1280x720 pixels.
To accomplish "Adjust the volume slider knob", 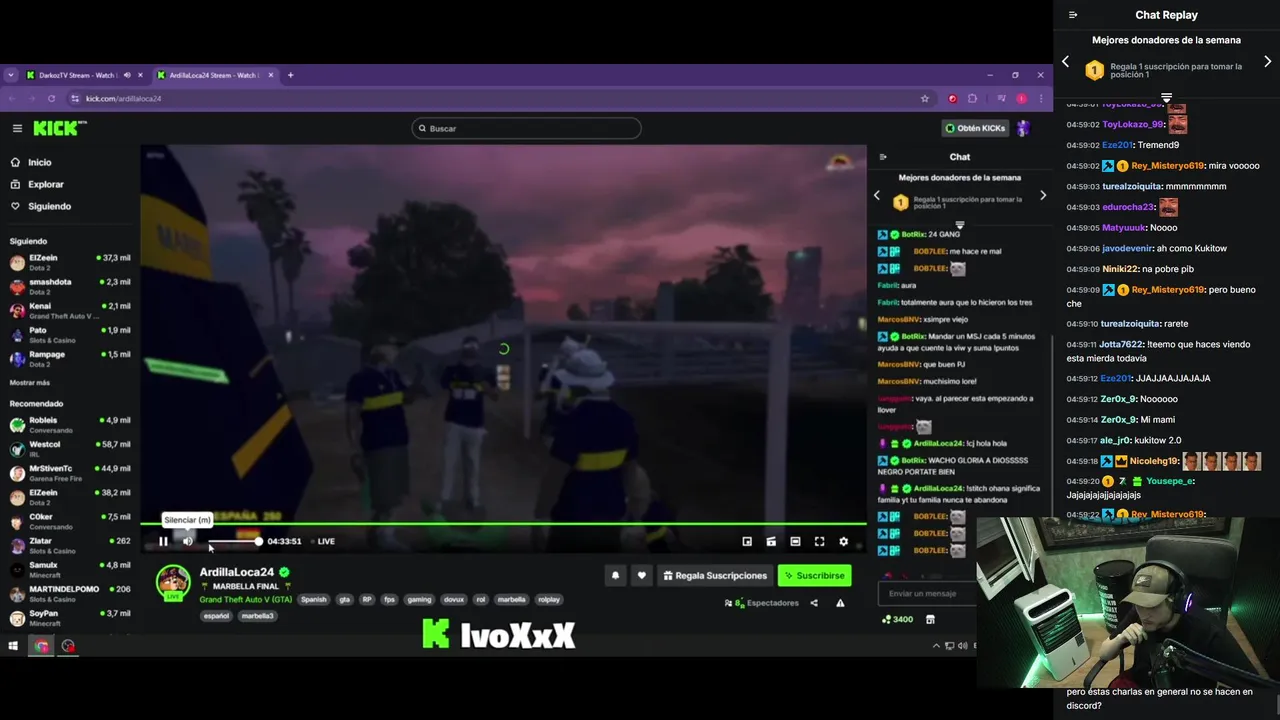I will [x=258, y=541].
